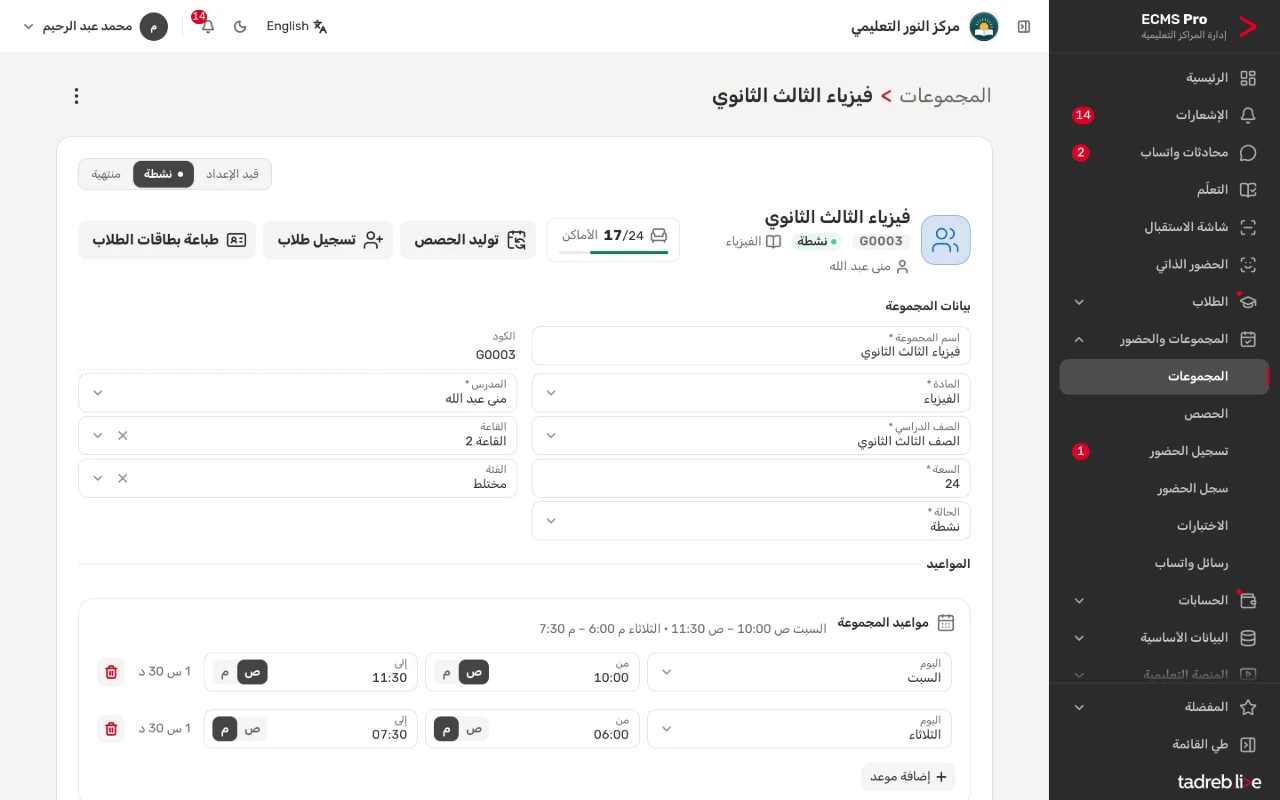The height and width of the screenshot is (800, 1280).
Task: Click user avatar م in top bar
Action: pos(153,27)
